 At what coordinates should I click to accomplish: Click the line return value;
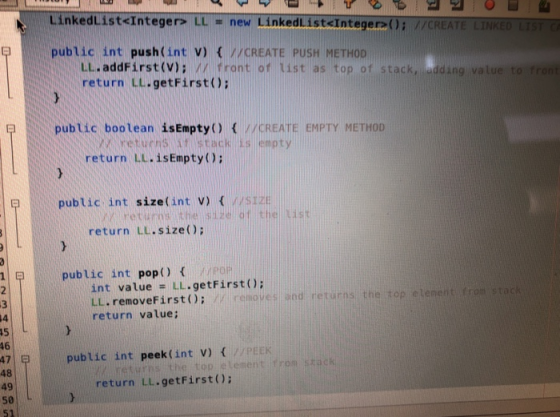pyautogui.click(x=135, y=315)
